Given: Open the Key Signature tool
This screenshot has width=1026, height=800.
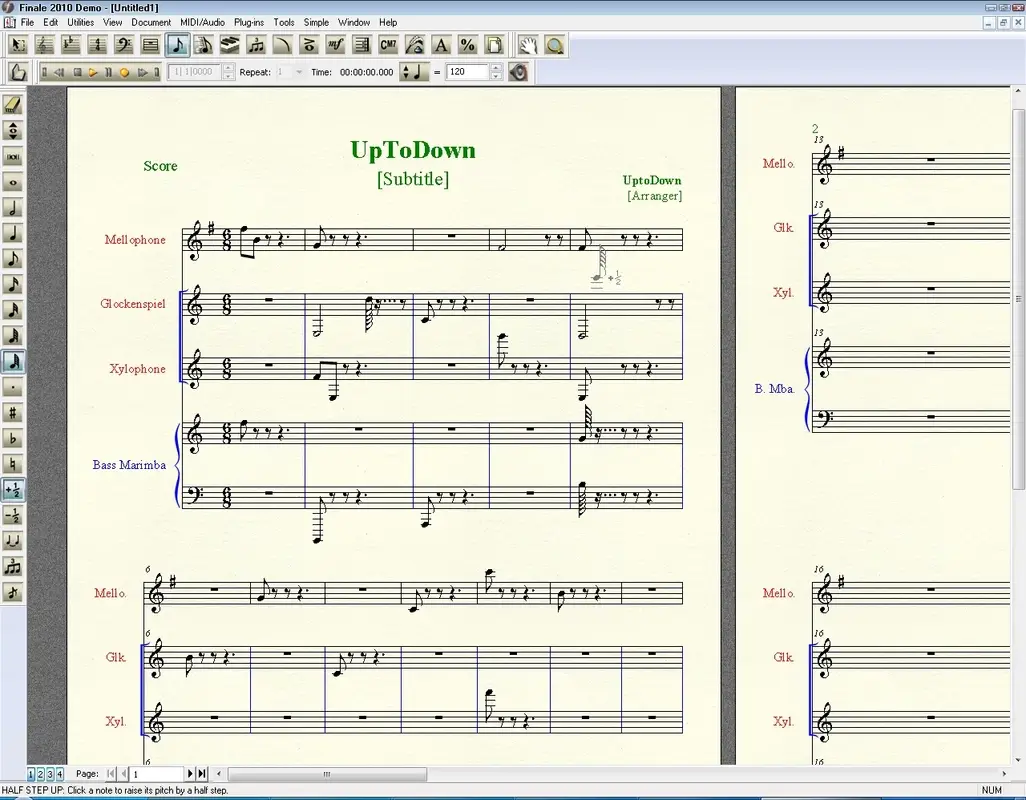Looking at the screenshot, I should point(69,44).
